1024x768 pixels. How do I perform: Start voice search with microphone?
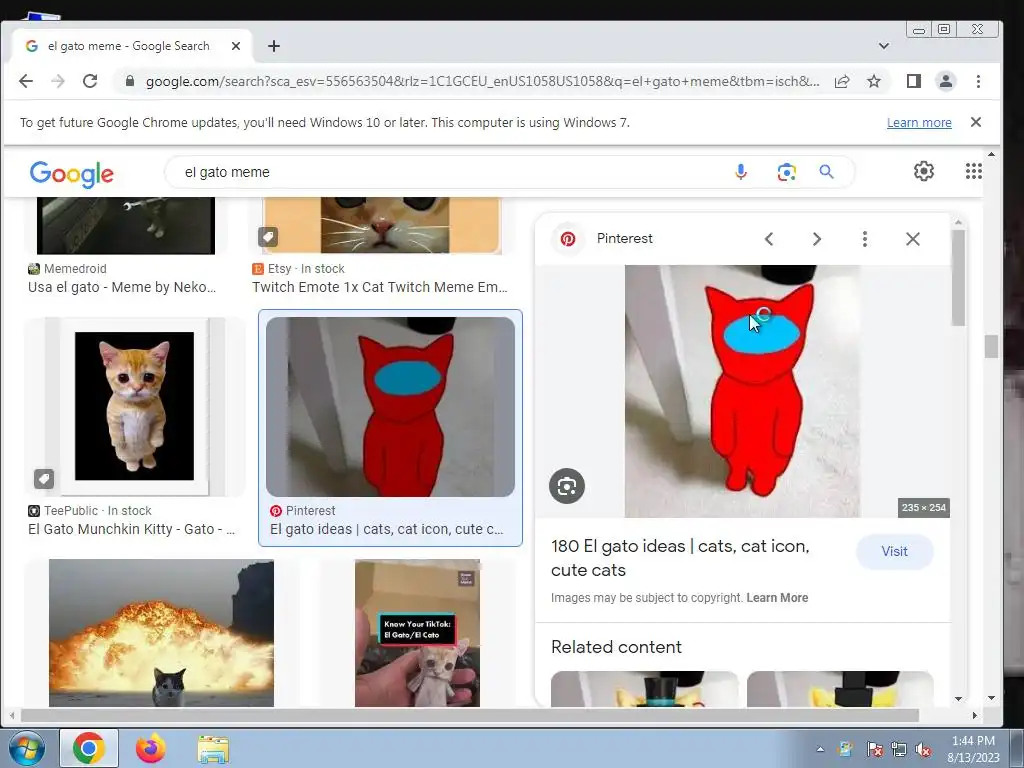pyautogui.click(x=741, y=172)
